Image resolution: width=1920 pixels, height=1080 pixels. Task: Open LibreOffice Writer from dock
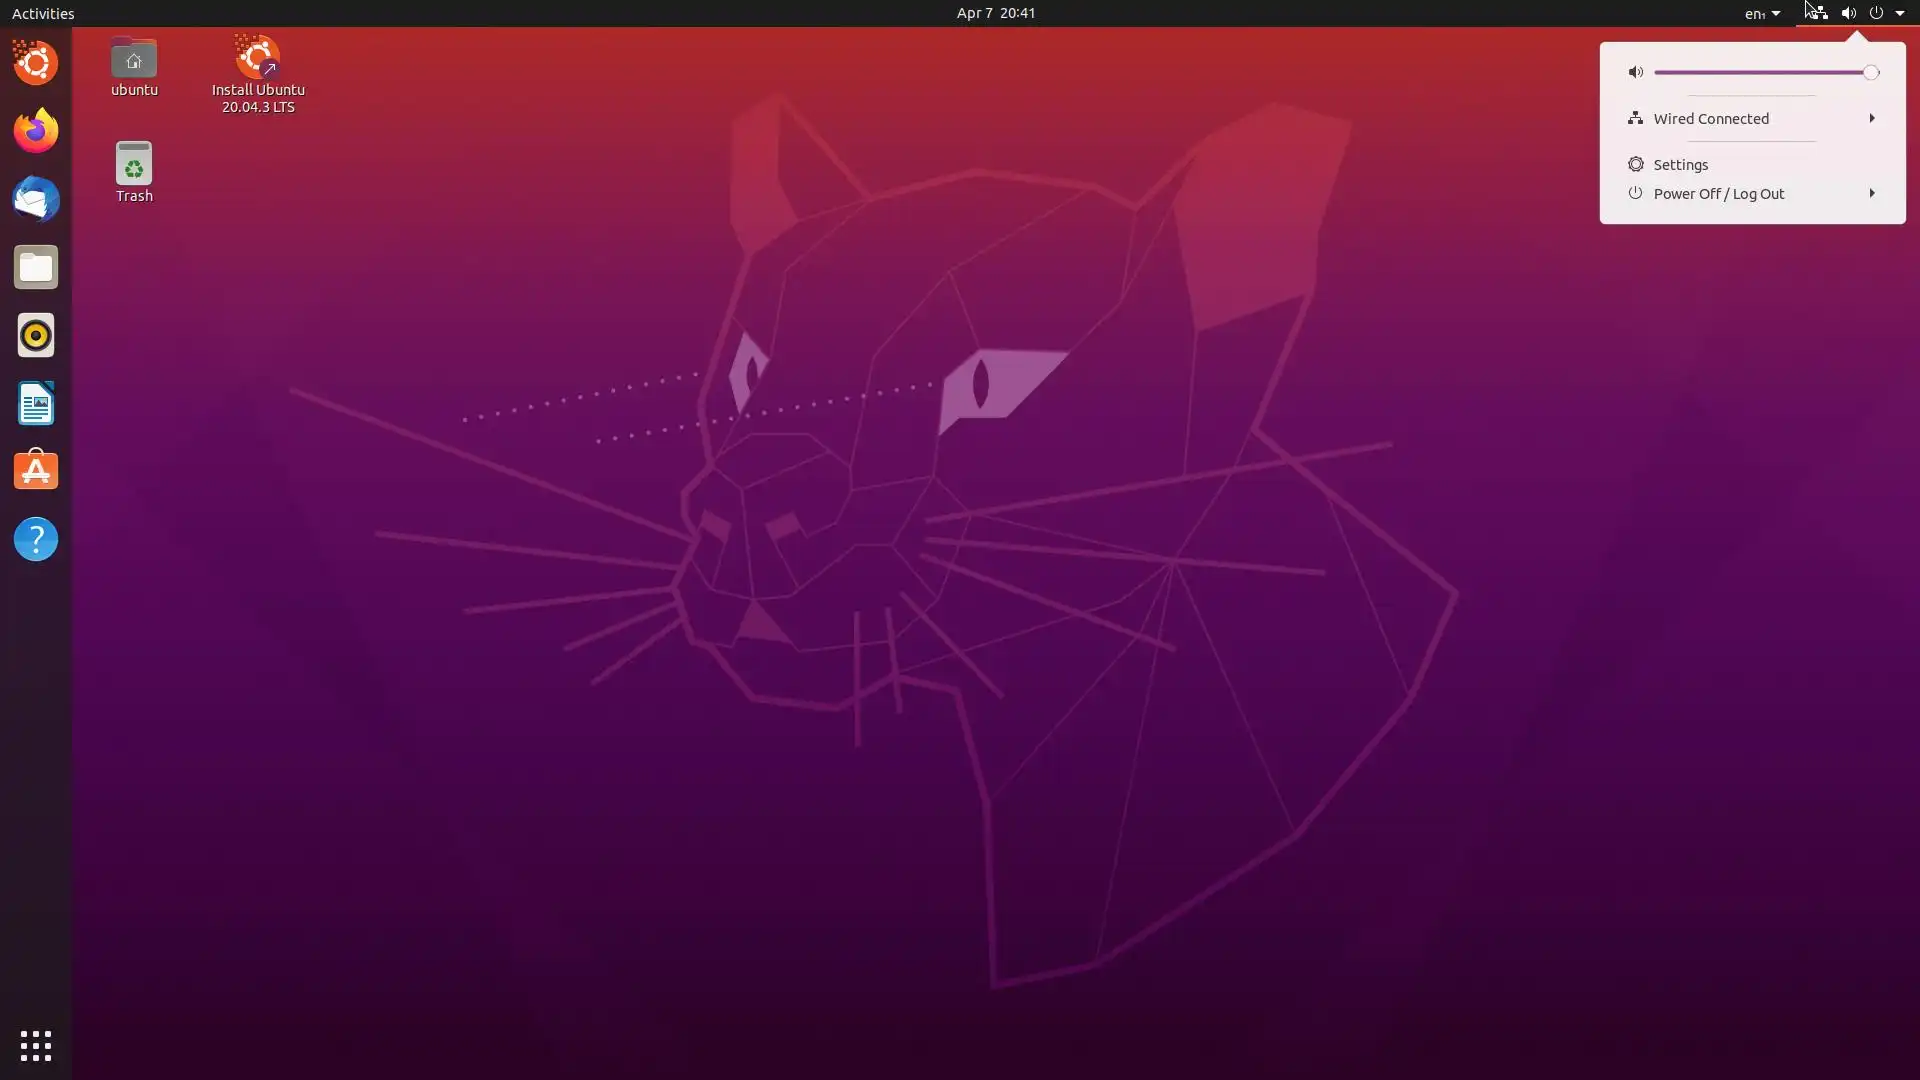click(36, 403)
